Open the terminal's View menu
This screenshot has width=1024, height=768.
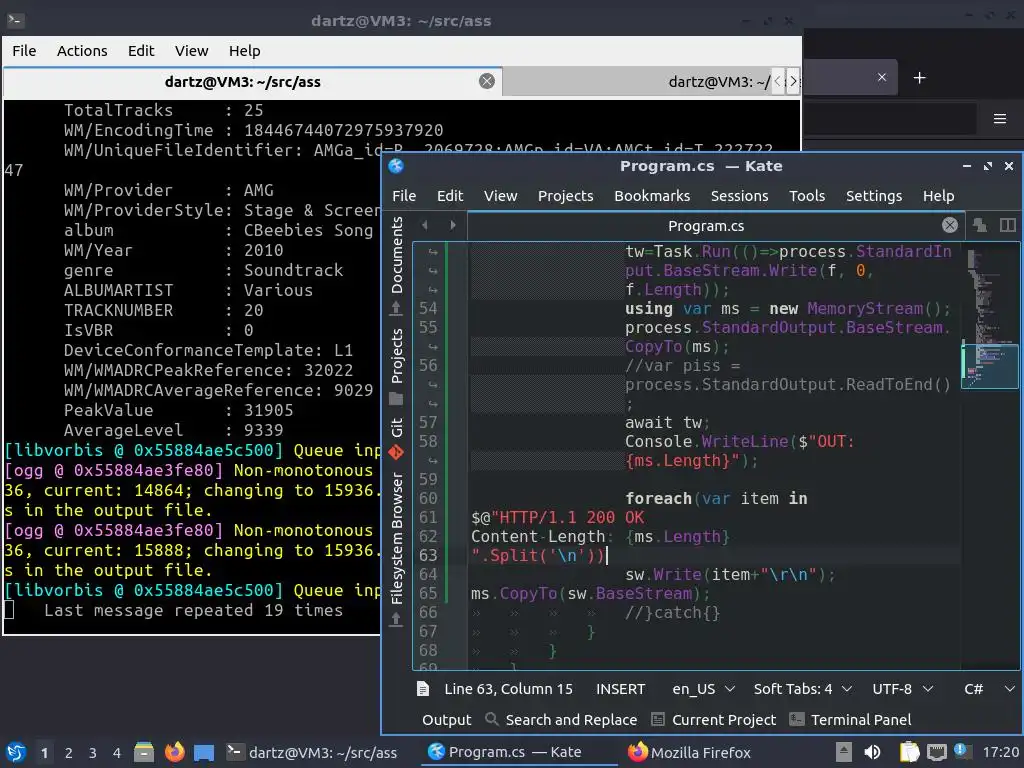tap(191, 51)
